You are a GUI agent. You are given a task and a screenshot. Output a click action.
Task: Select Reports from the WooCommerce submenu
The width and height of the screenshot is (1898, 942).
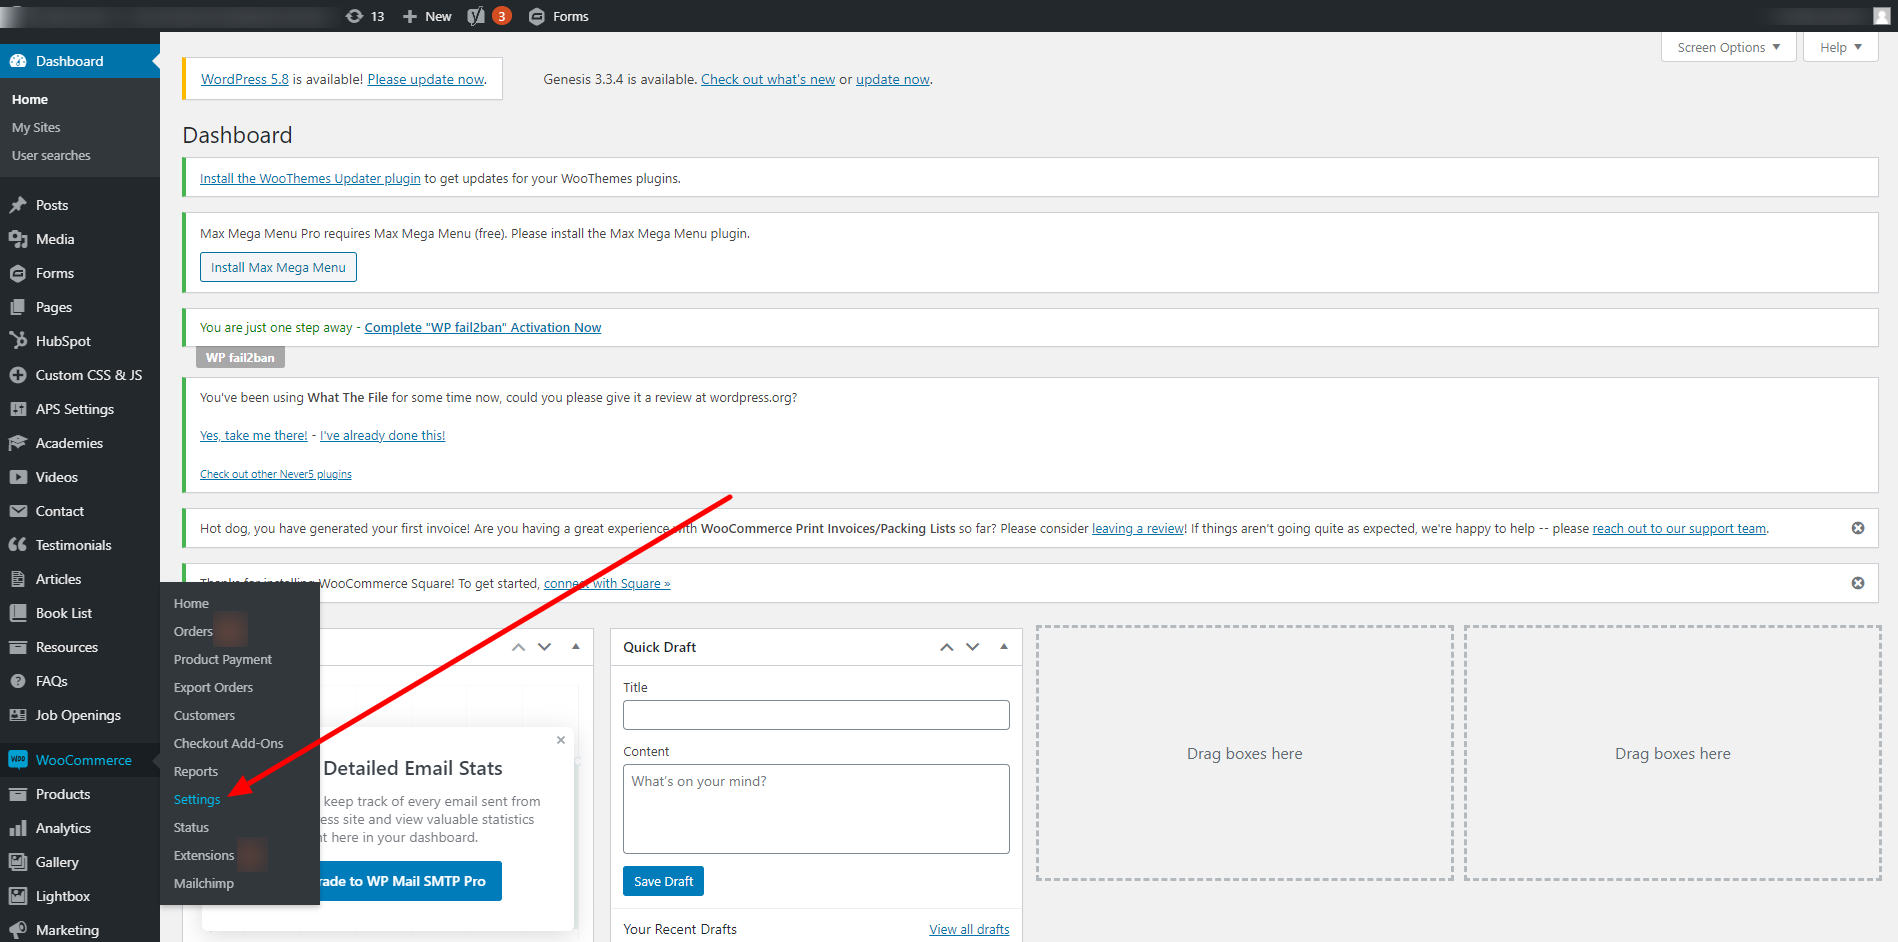pyautogui.click(x=196, y=771)
